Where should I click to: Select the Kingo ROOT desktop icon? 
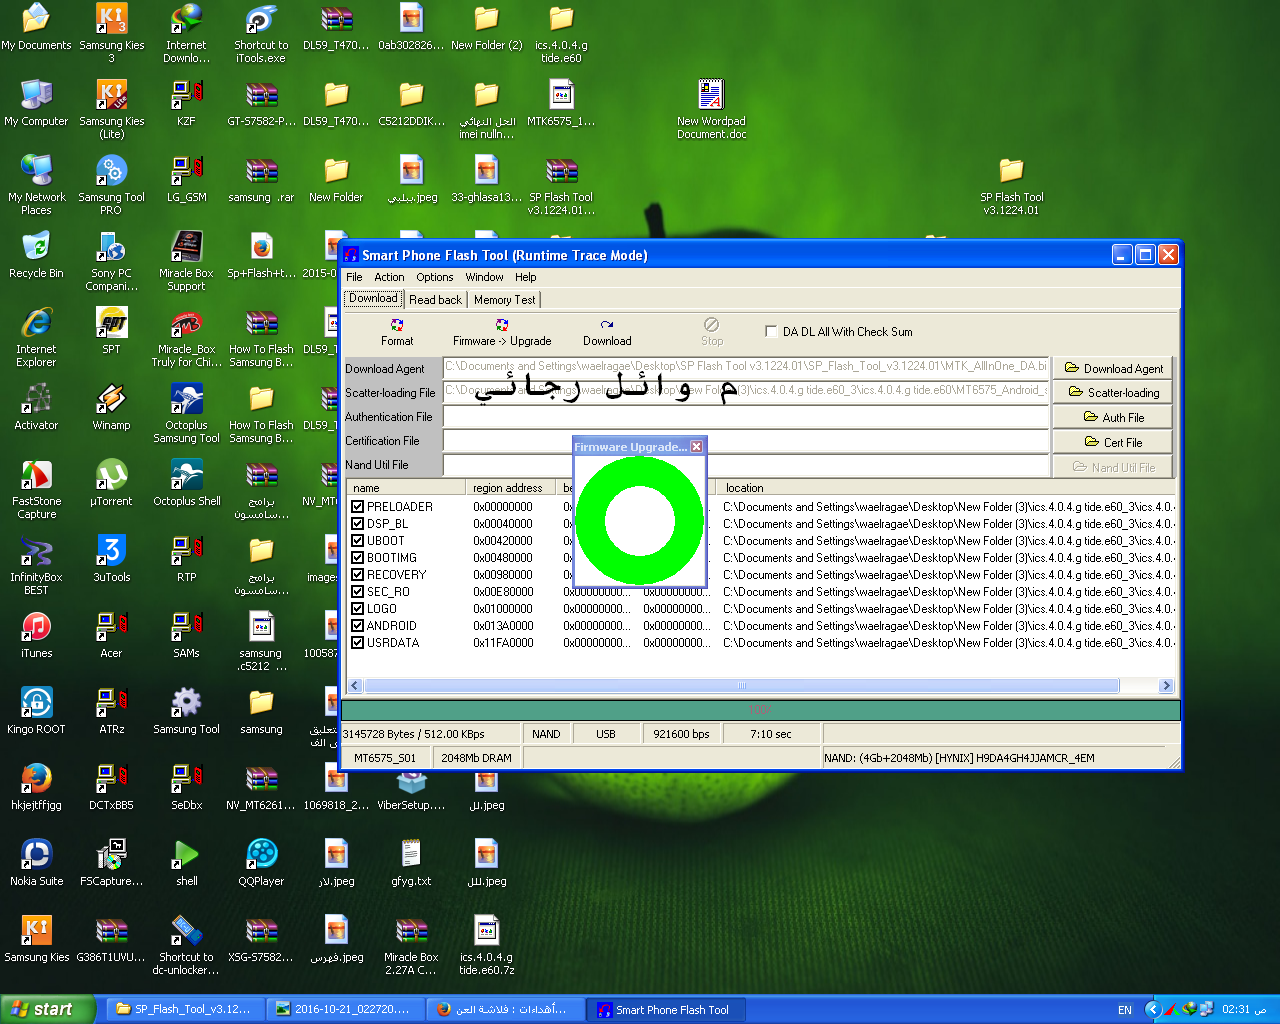tap(36, 712)
